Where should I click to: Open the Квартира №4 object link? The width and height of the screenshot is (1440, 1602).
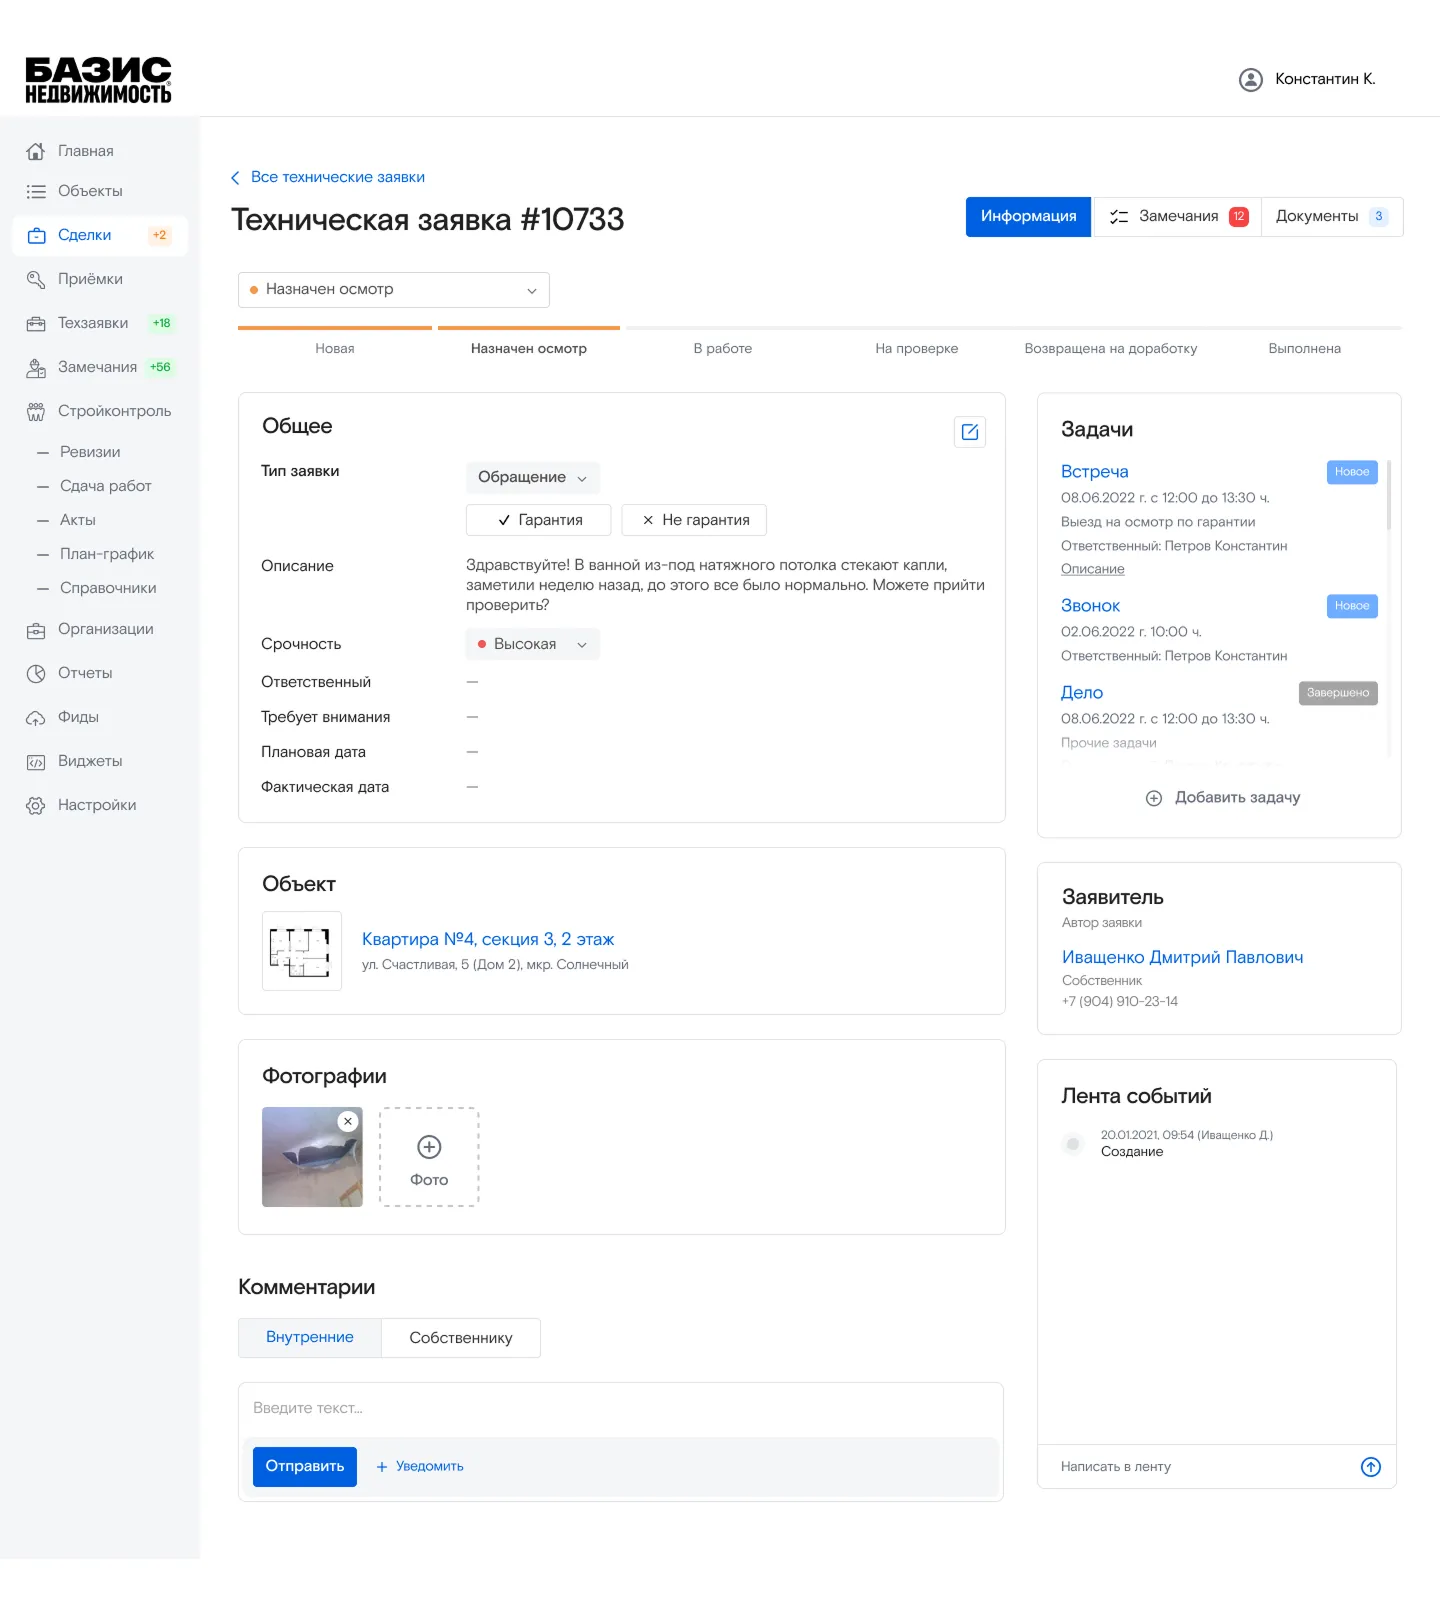487,939
